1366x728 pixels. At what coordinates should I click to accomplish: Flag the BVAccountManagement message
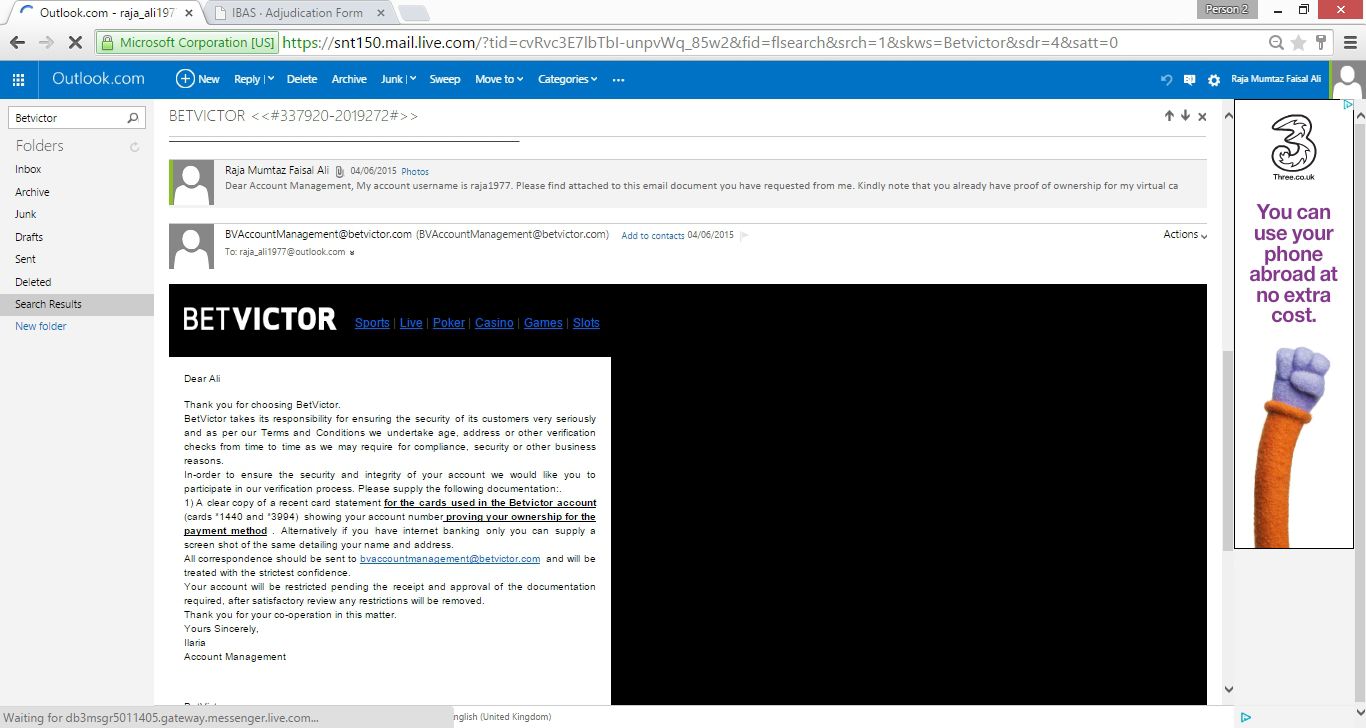click(x=744, y=236)
